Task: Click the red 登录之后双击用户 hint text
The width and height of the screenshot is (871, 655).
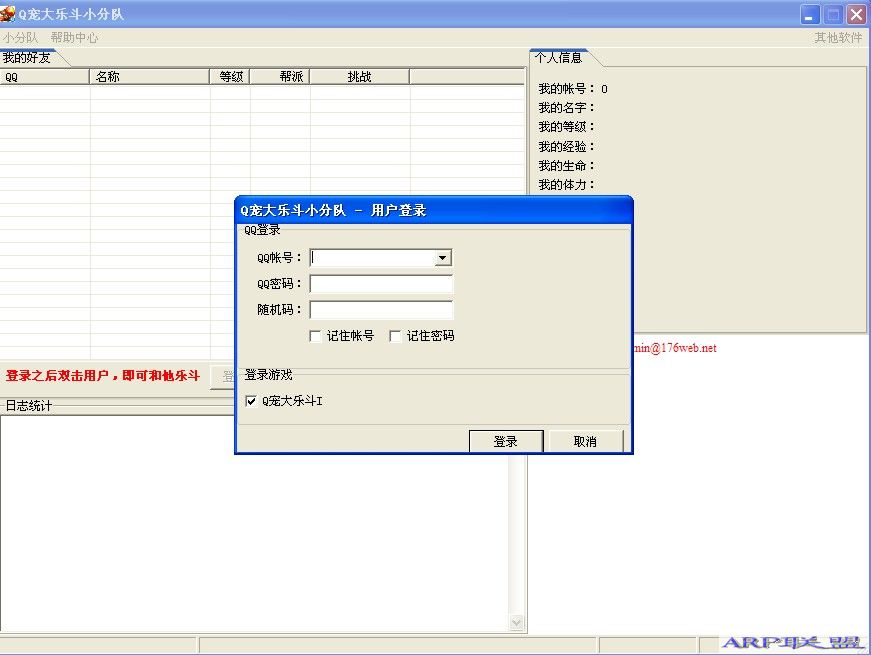Action: [x=103, y=376]
